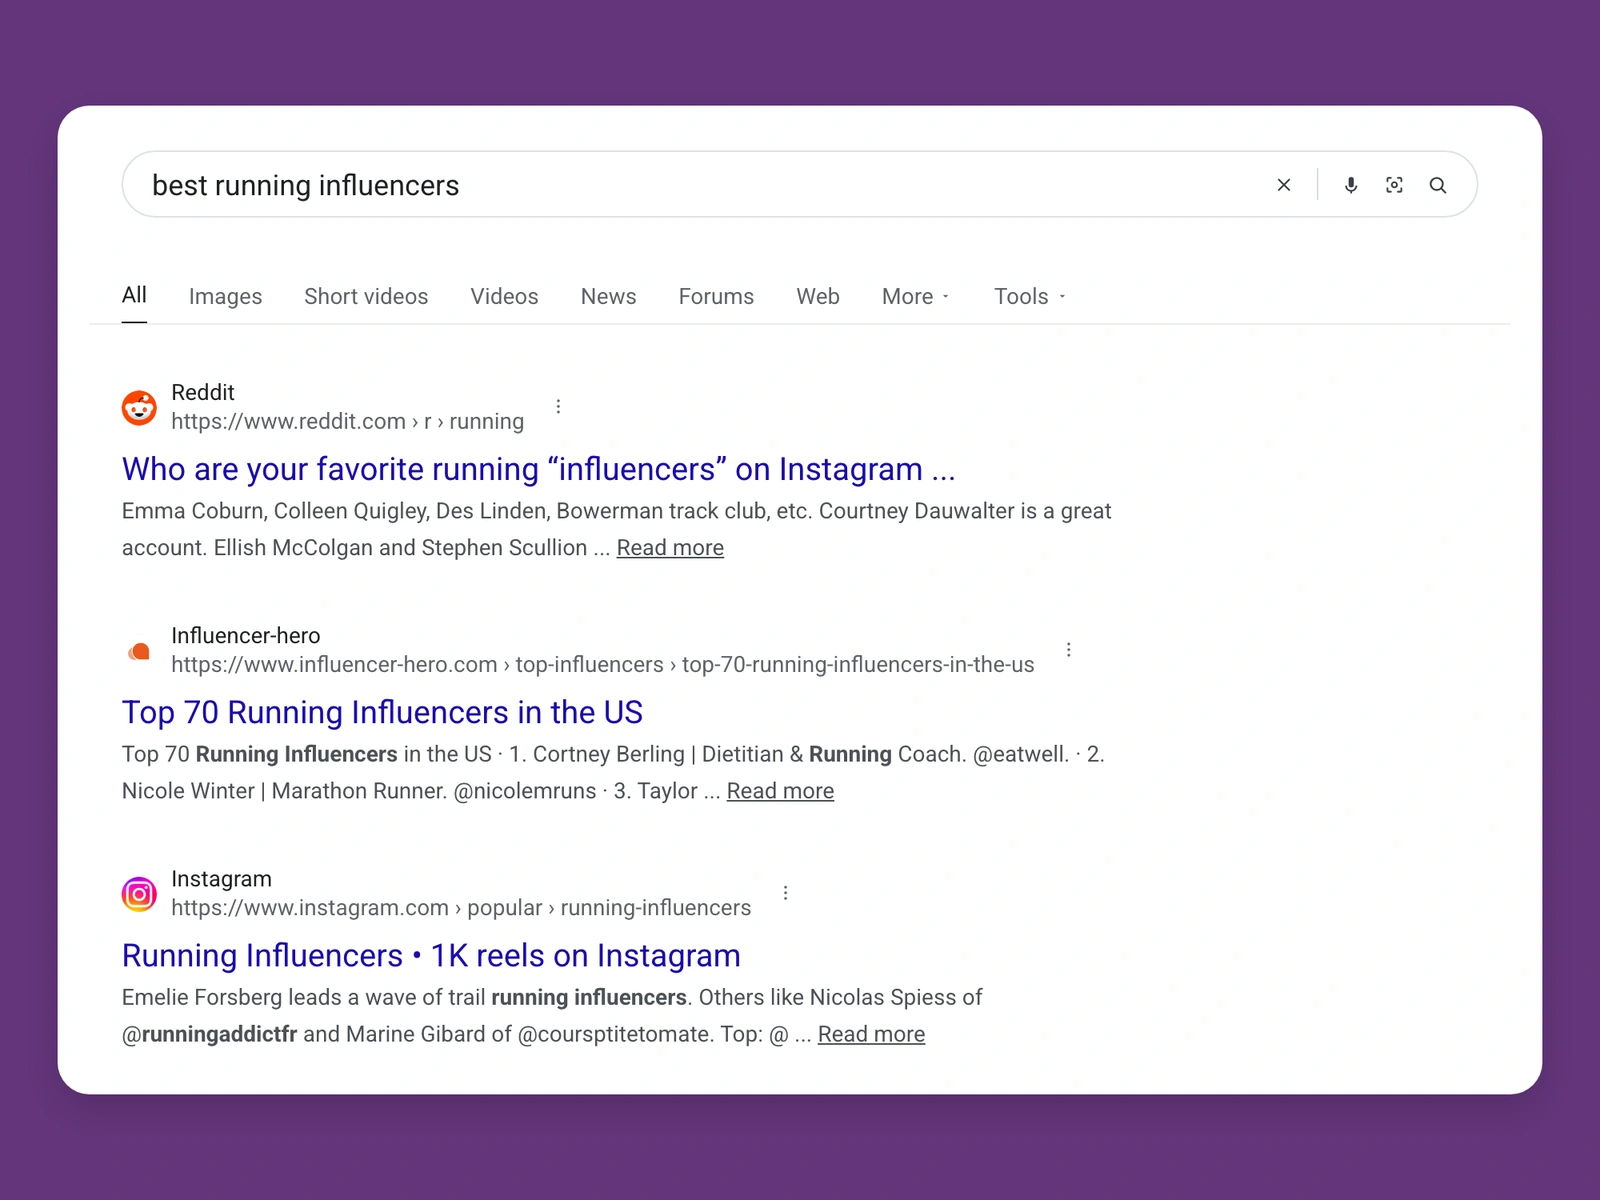Viewport: 1600px width, 1200px height.
Task: Click Read more in the Reddit snippet
Action: (670, 548)
